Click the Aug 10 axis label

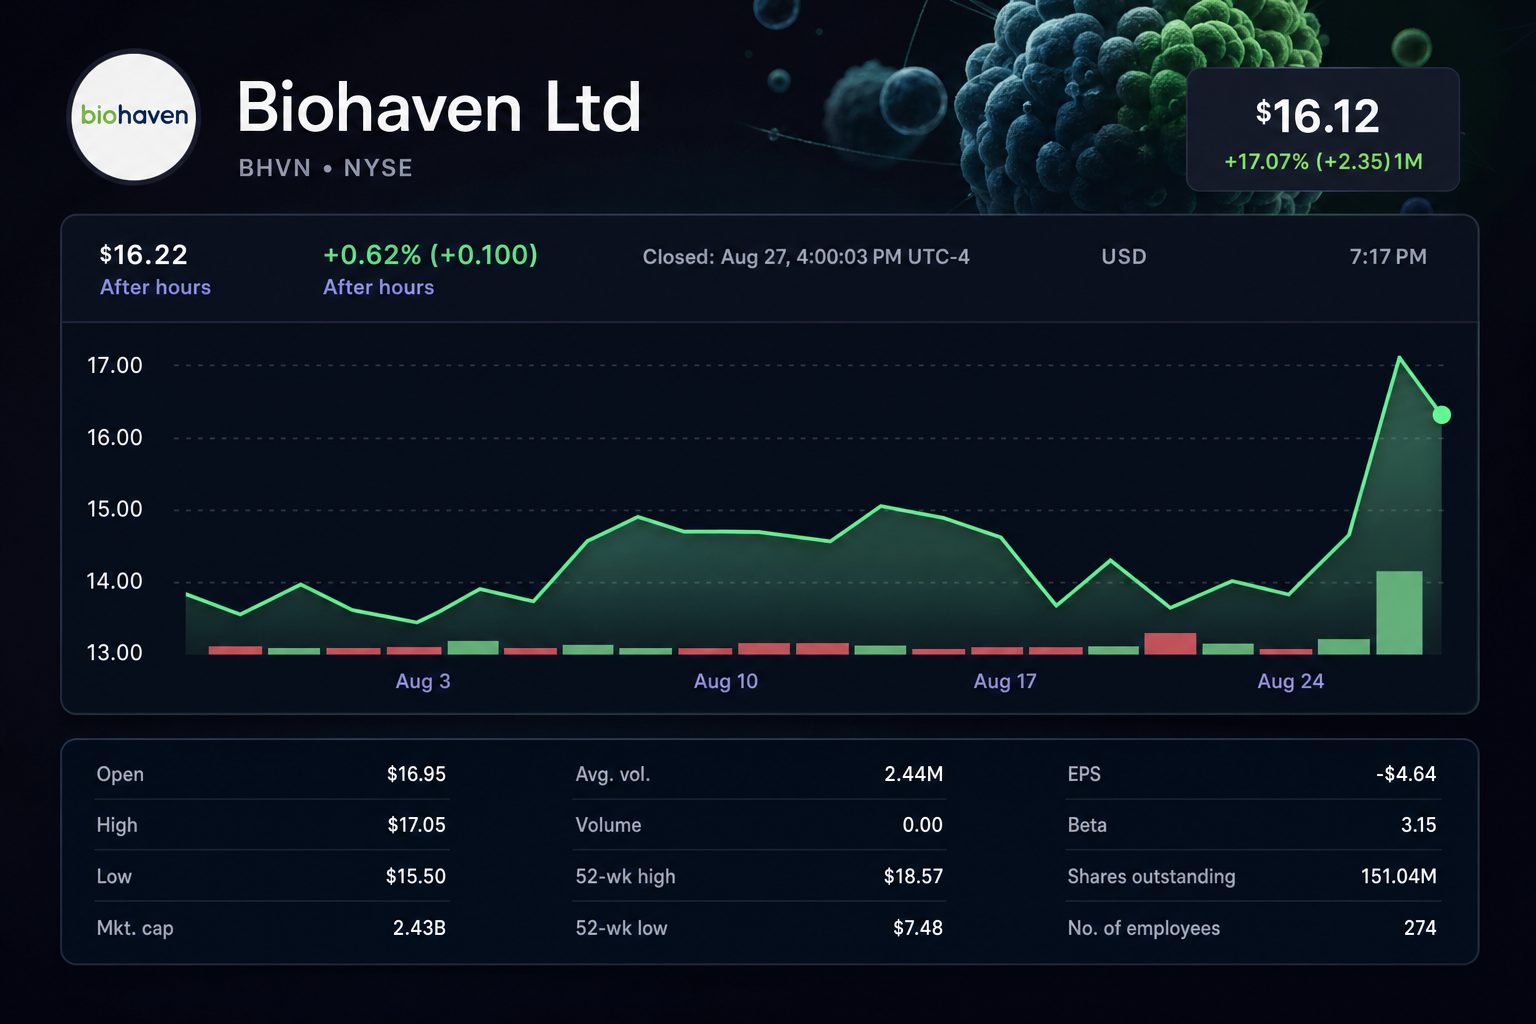[x=726, y=681]
